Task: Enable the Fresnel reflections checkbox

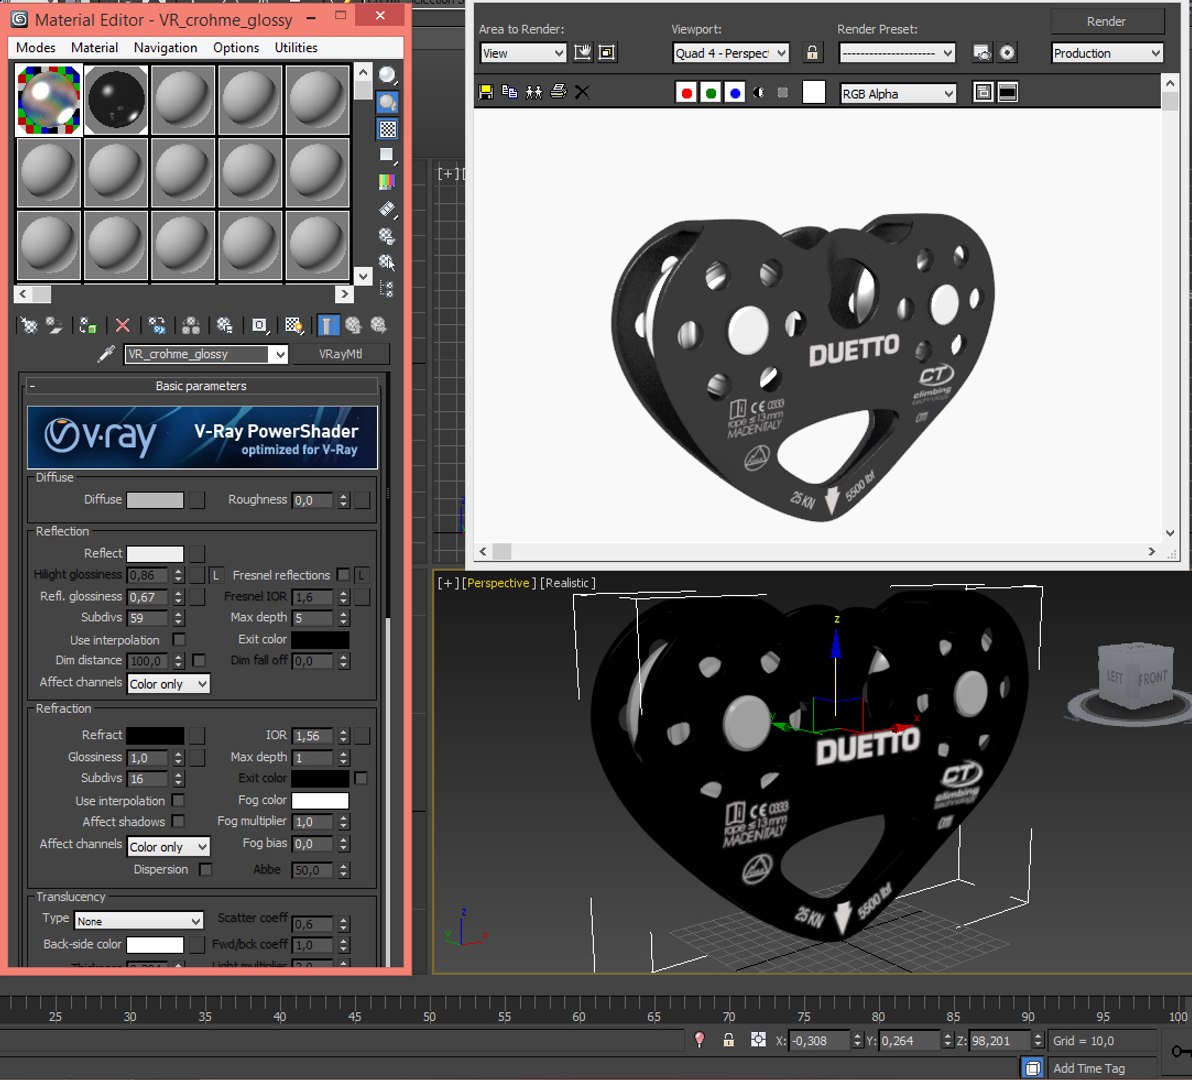Action: coord(344,575)
